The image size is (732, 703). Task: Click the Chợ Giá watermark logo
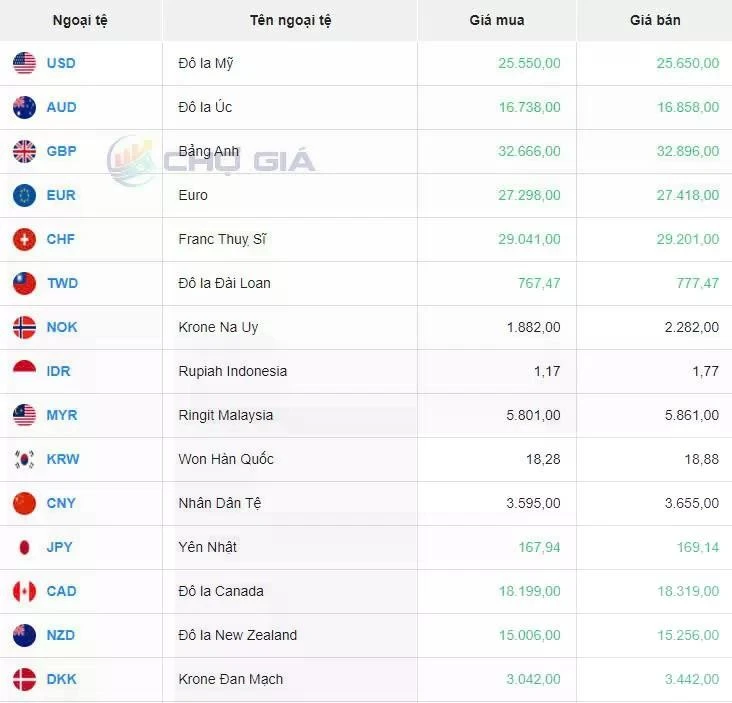[x=212, y=161]
